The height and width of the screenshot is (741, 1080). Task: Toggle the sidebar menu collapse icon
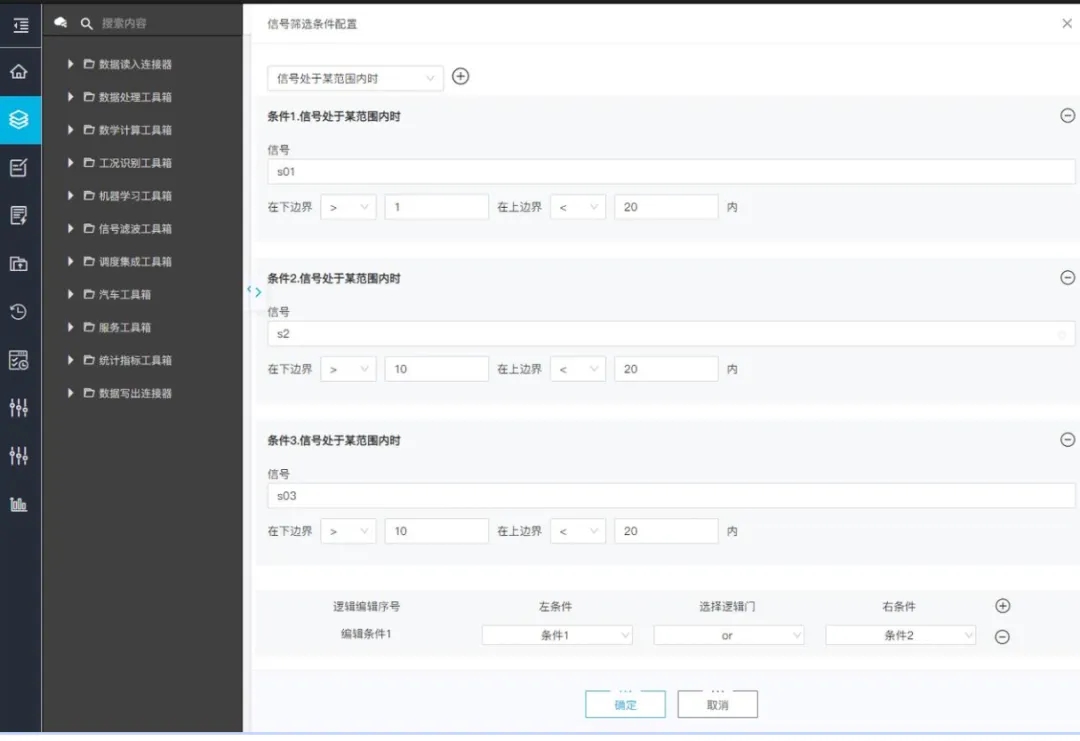(x=20, y=25)
